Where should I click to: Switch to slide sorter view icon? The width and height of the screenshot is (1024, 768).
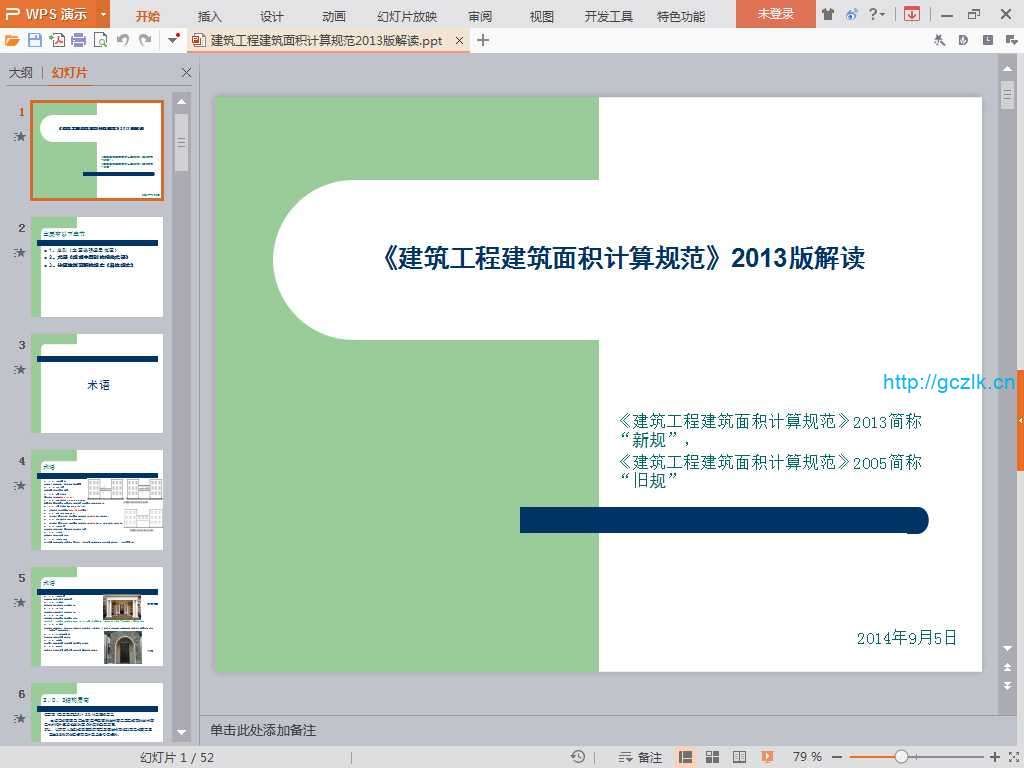pyautogui.click(x=712, y=757)
